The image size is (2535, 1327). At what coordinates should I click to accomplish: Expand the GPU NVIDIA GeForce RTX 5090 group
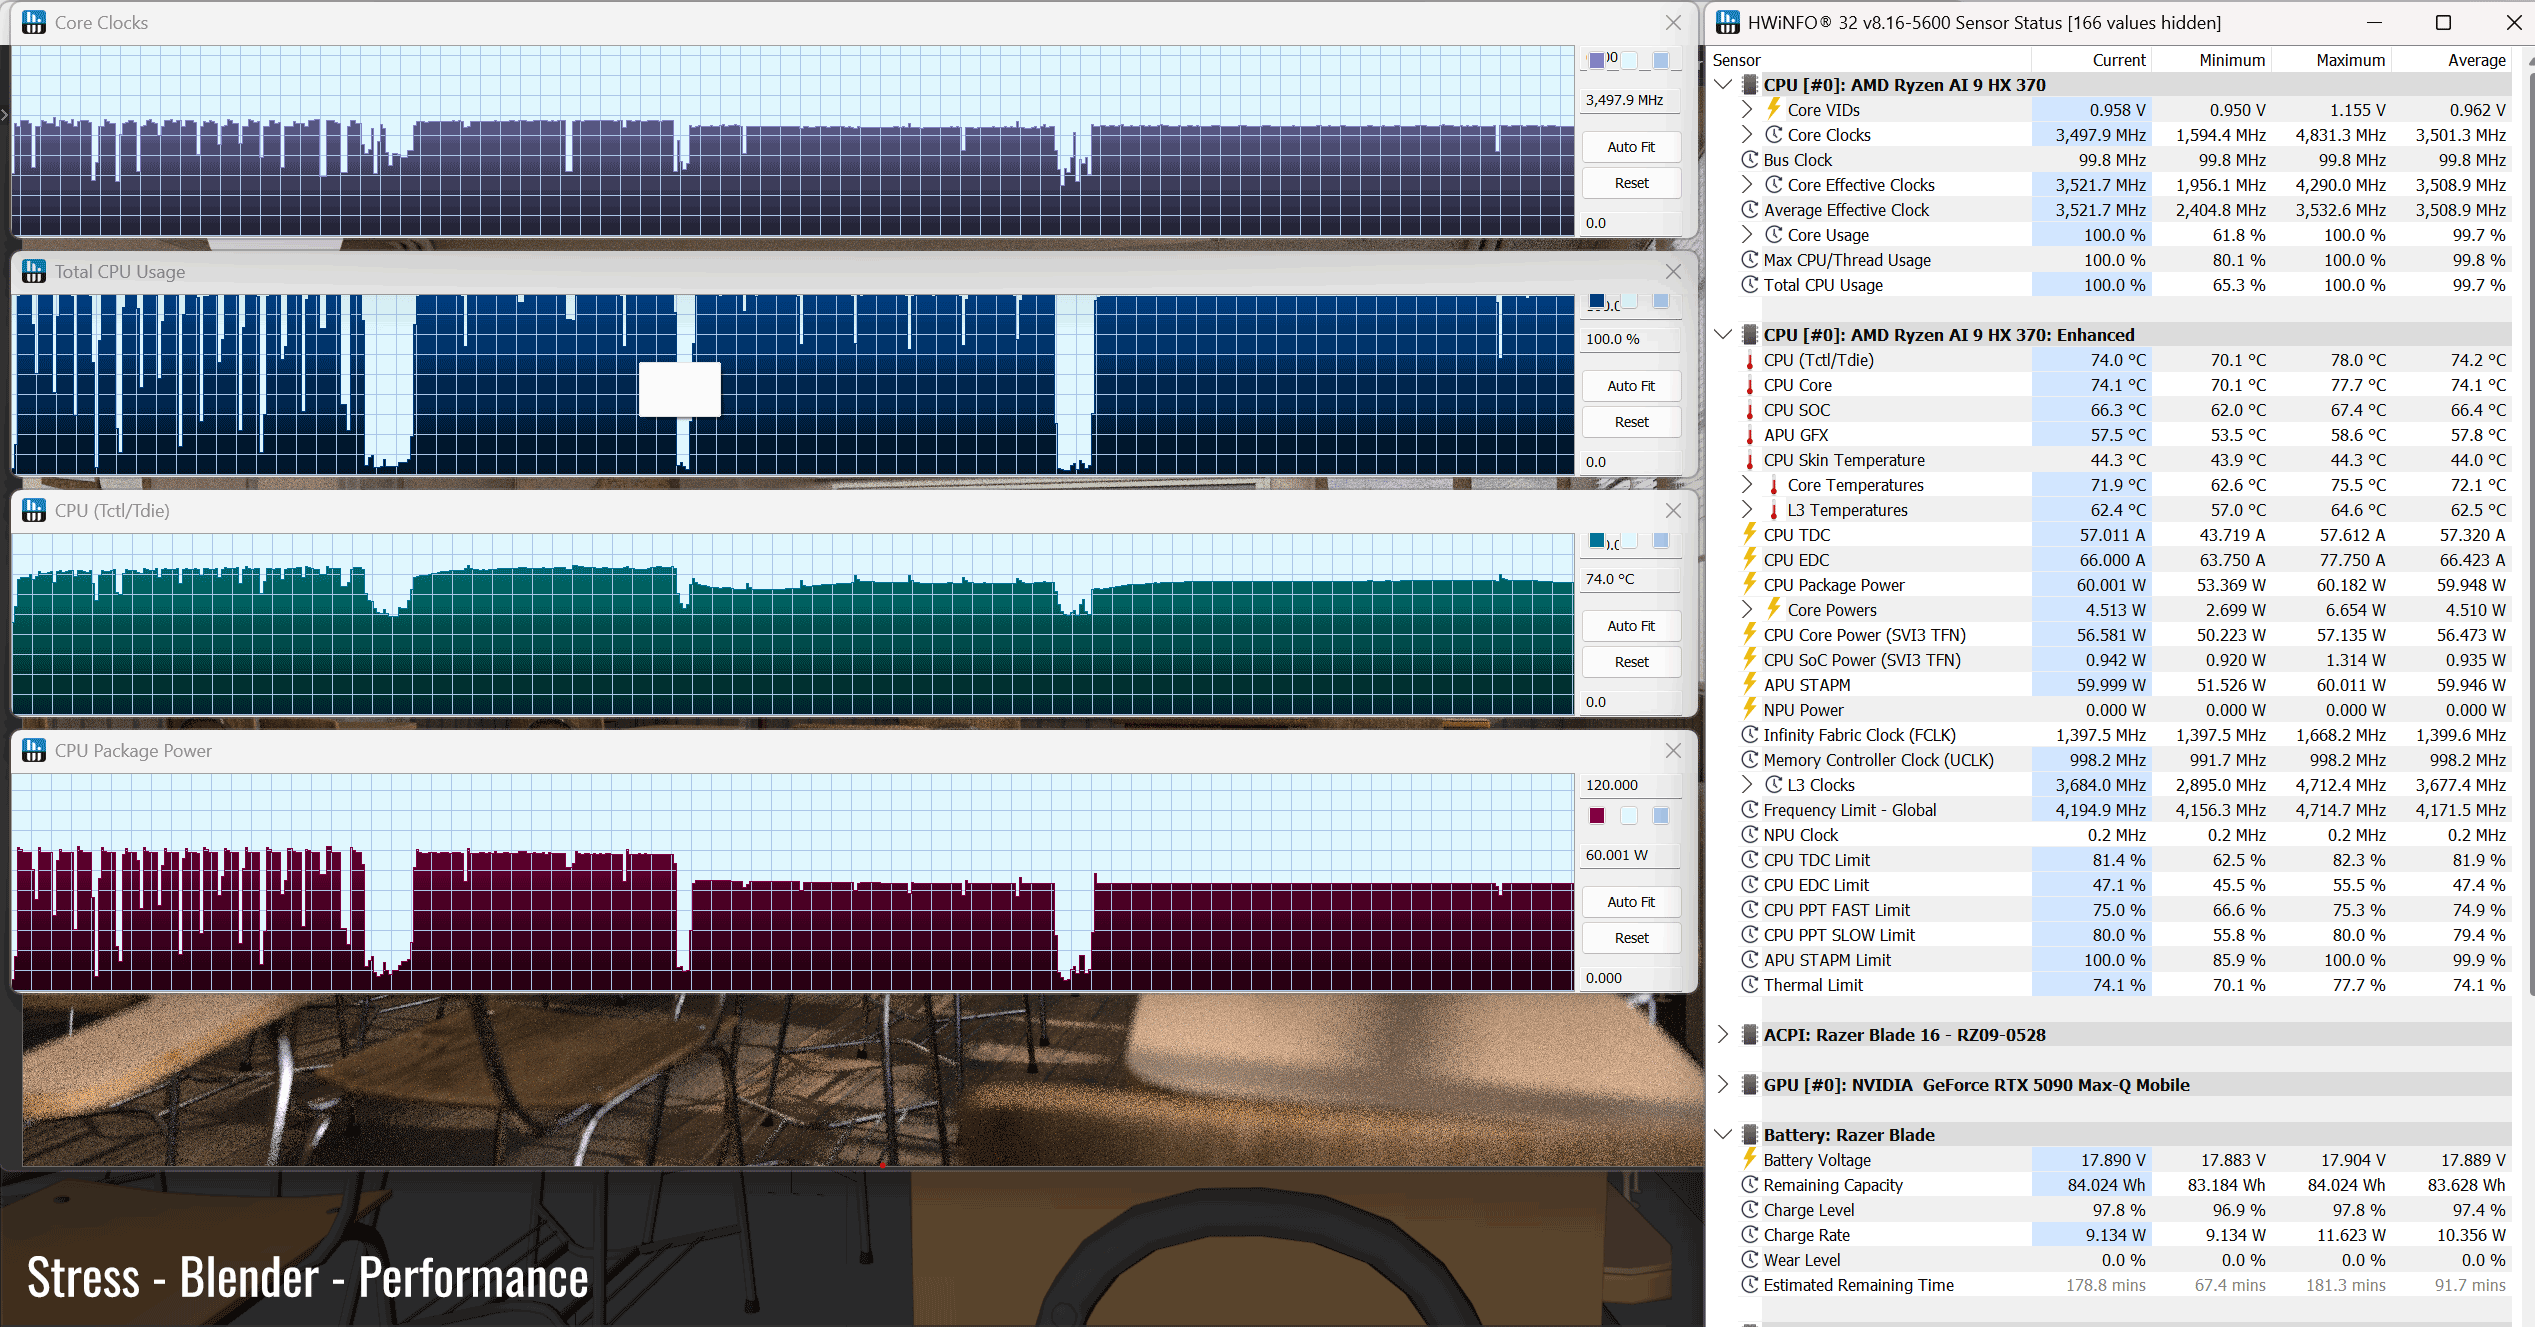pyautogui.click(x=1723, y=1085)
